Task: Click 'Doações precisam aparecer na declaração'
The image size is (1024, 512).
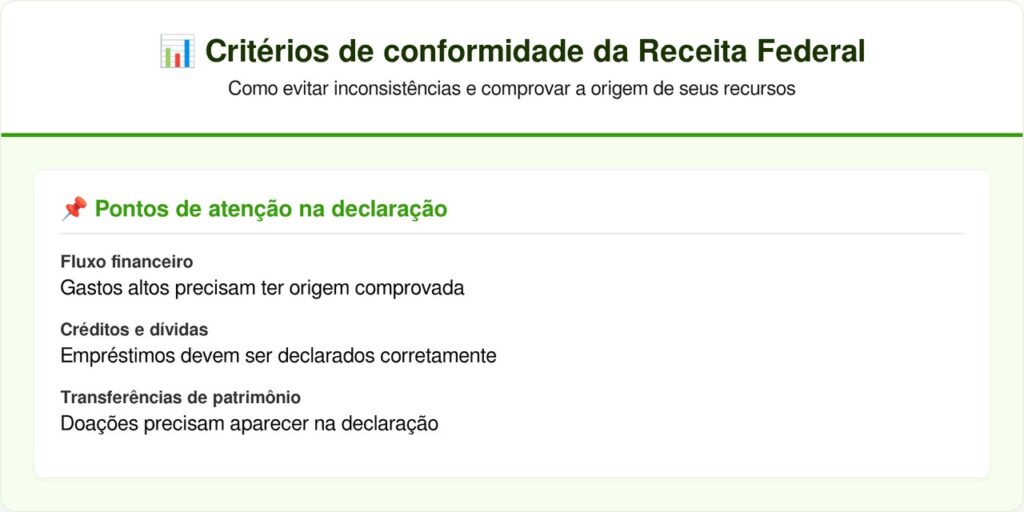Action: coord(249,423)
